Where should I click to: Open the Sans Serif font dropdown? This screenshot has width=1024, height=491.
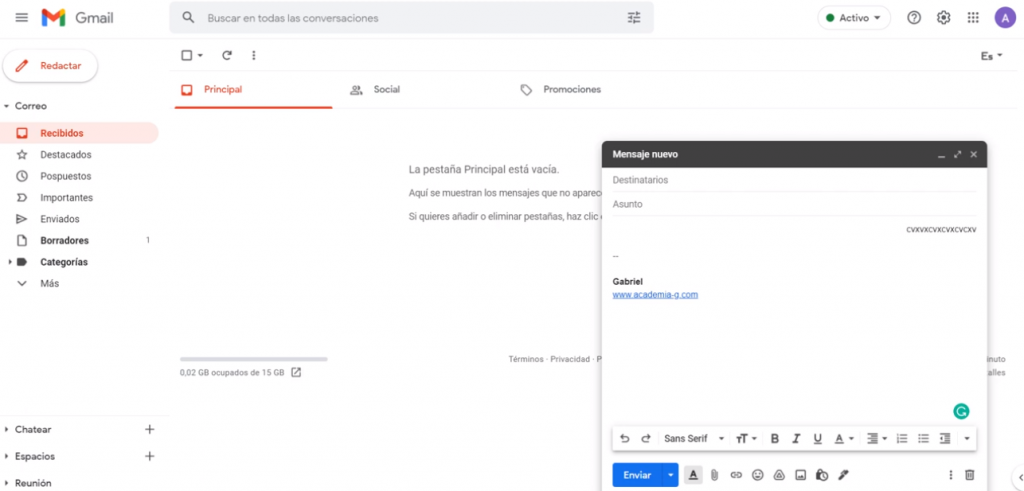(x=691, y=438)
